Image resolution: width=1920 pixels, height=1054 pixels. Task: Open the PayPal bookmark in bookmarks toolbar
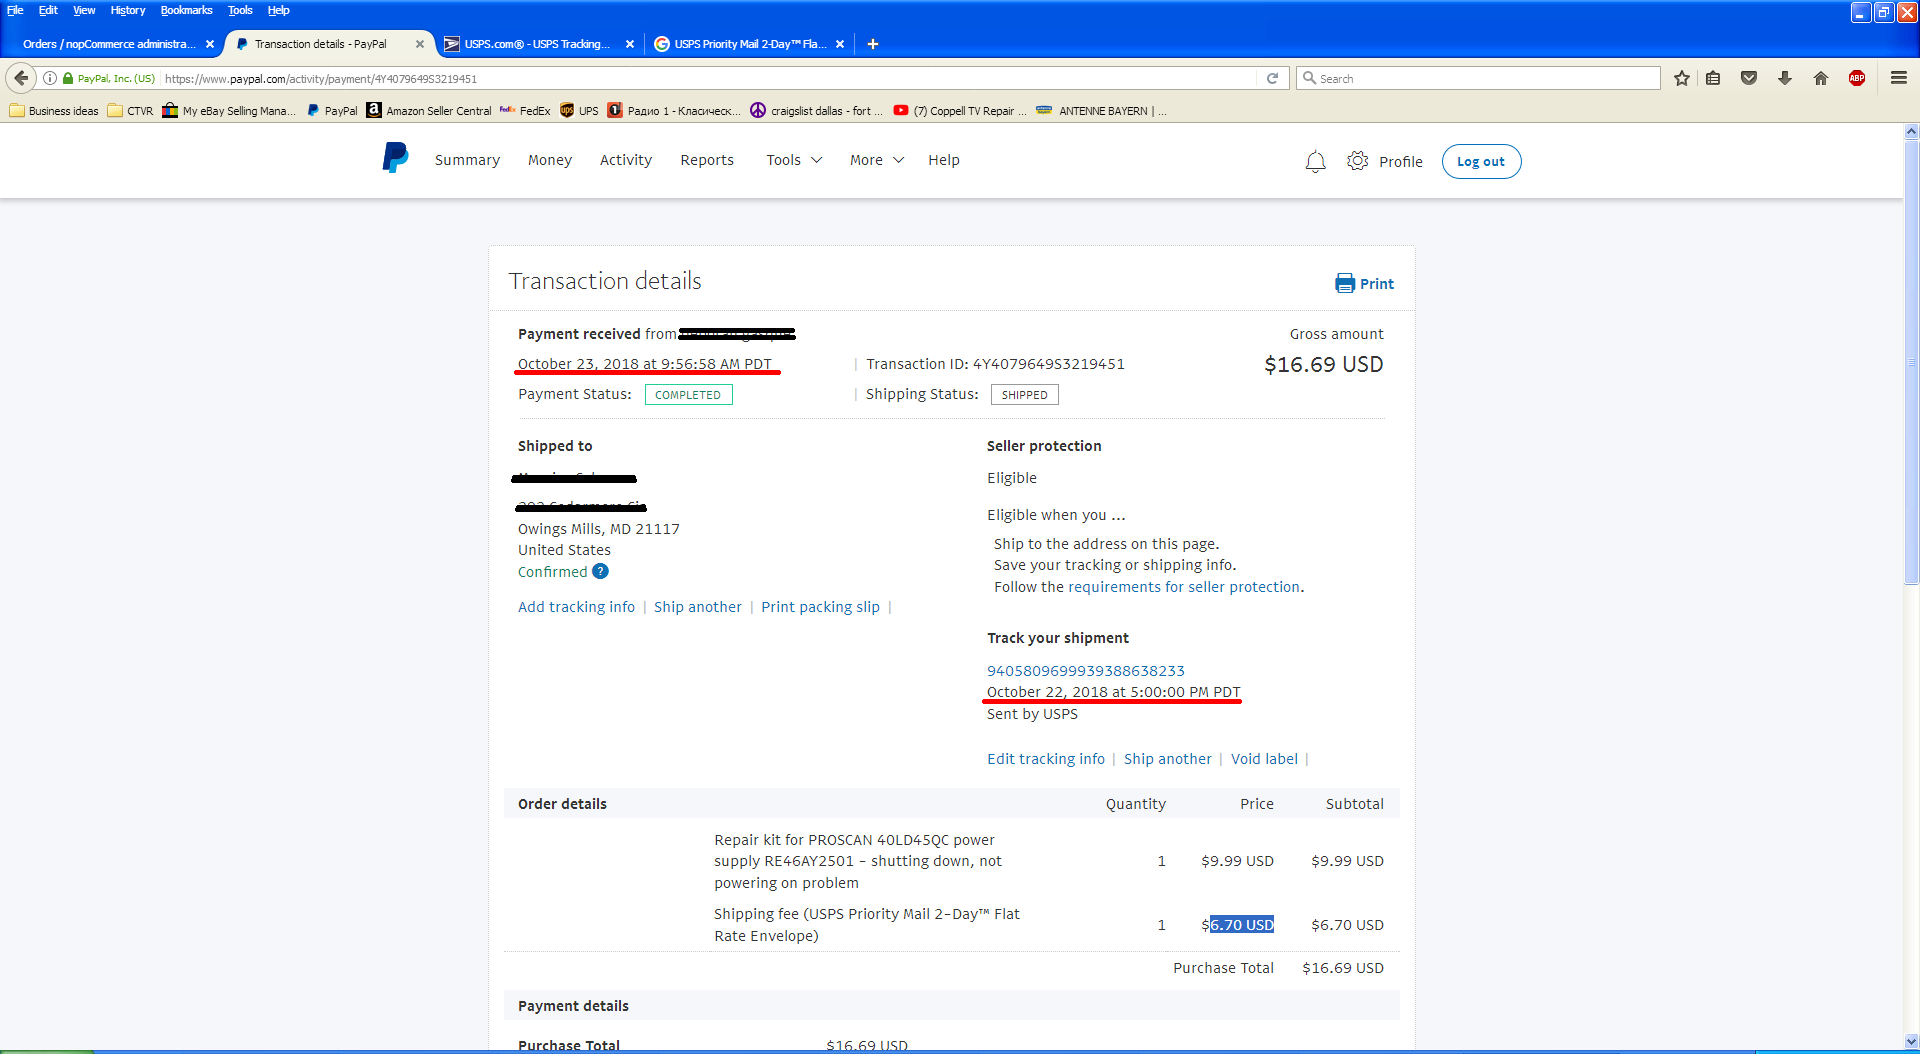[x=332, y=111]
